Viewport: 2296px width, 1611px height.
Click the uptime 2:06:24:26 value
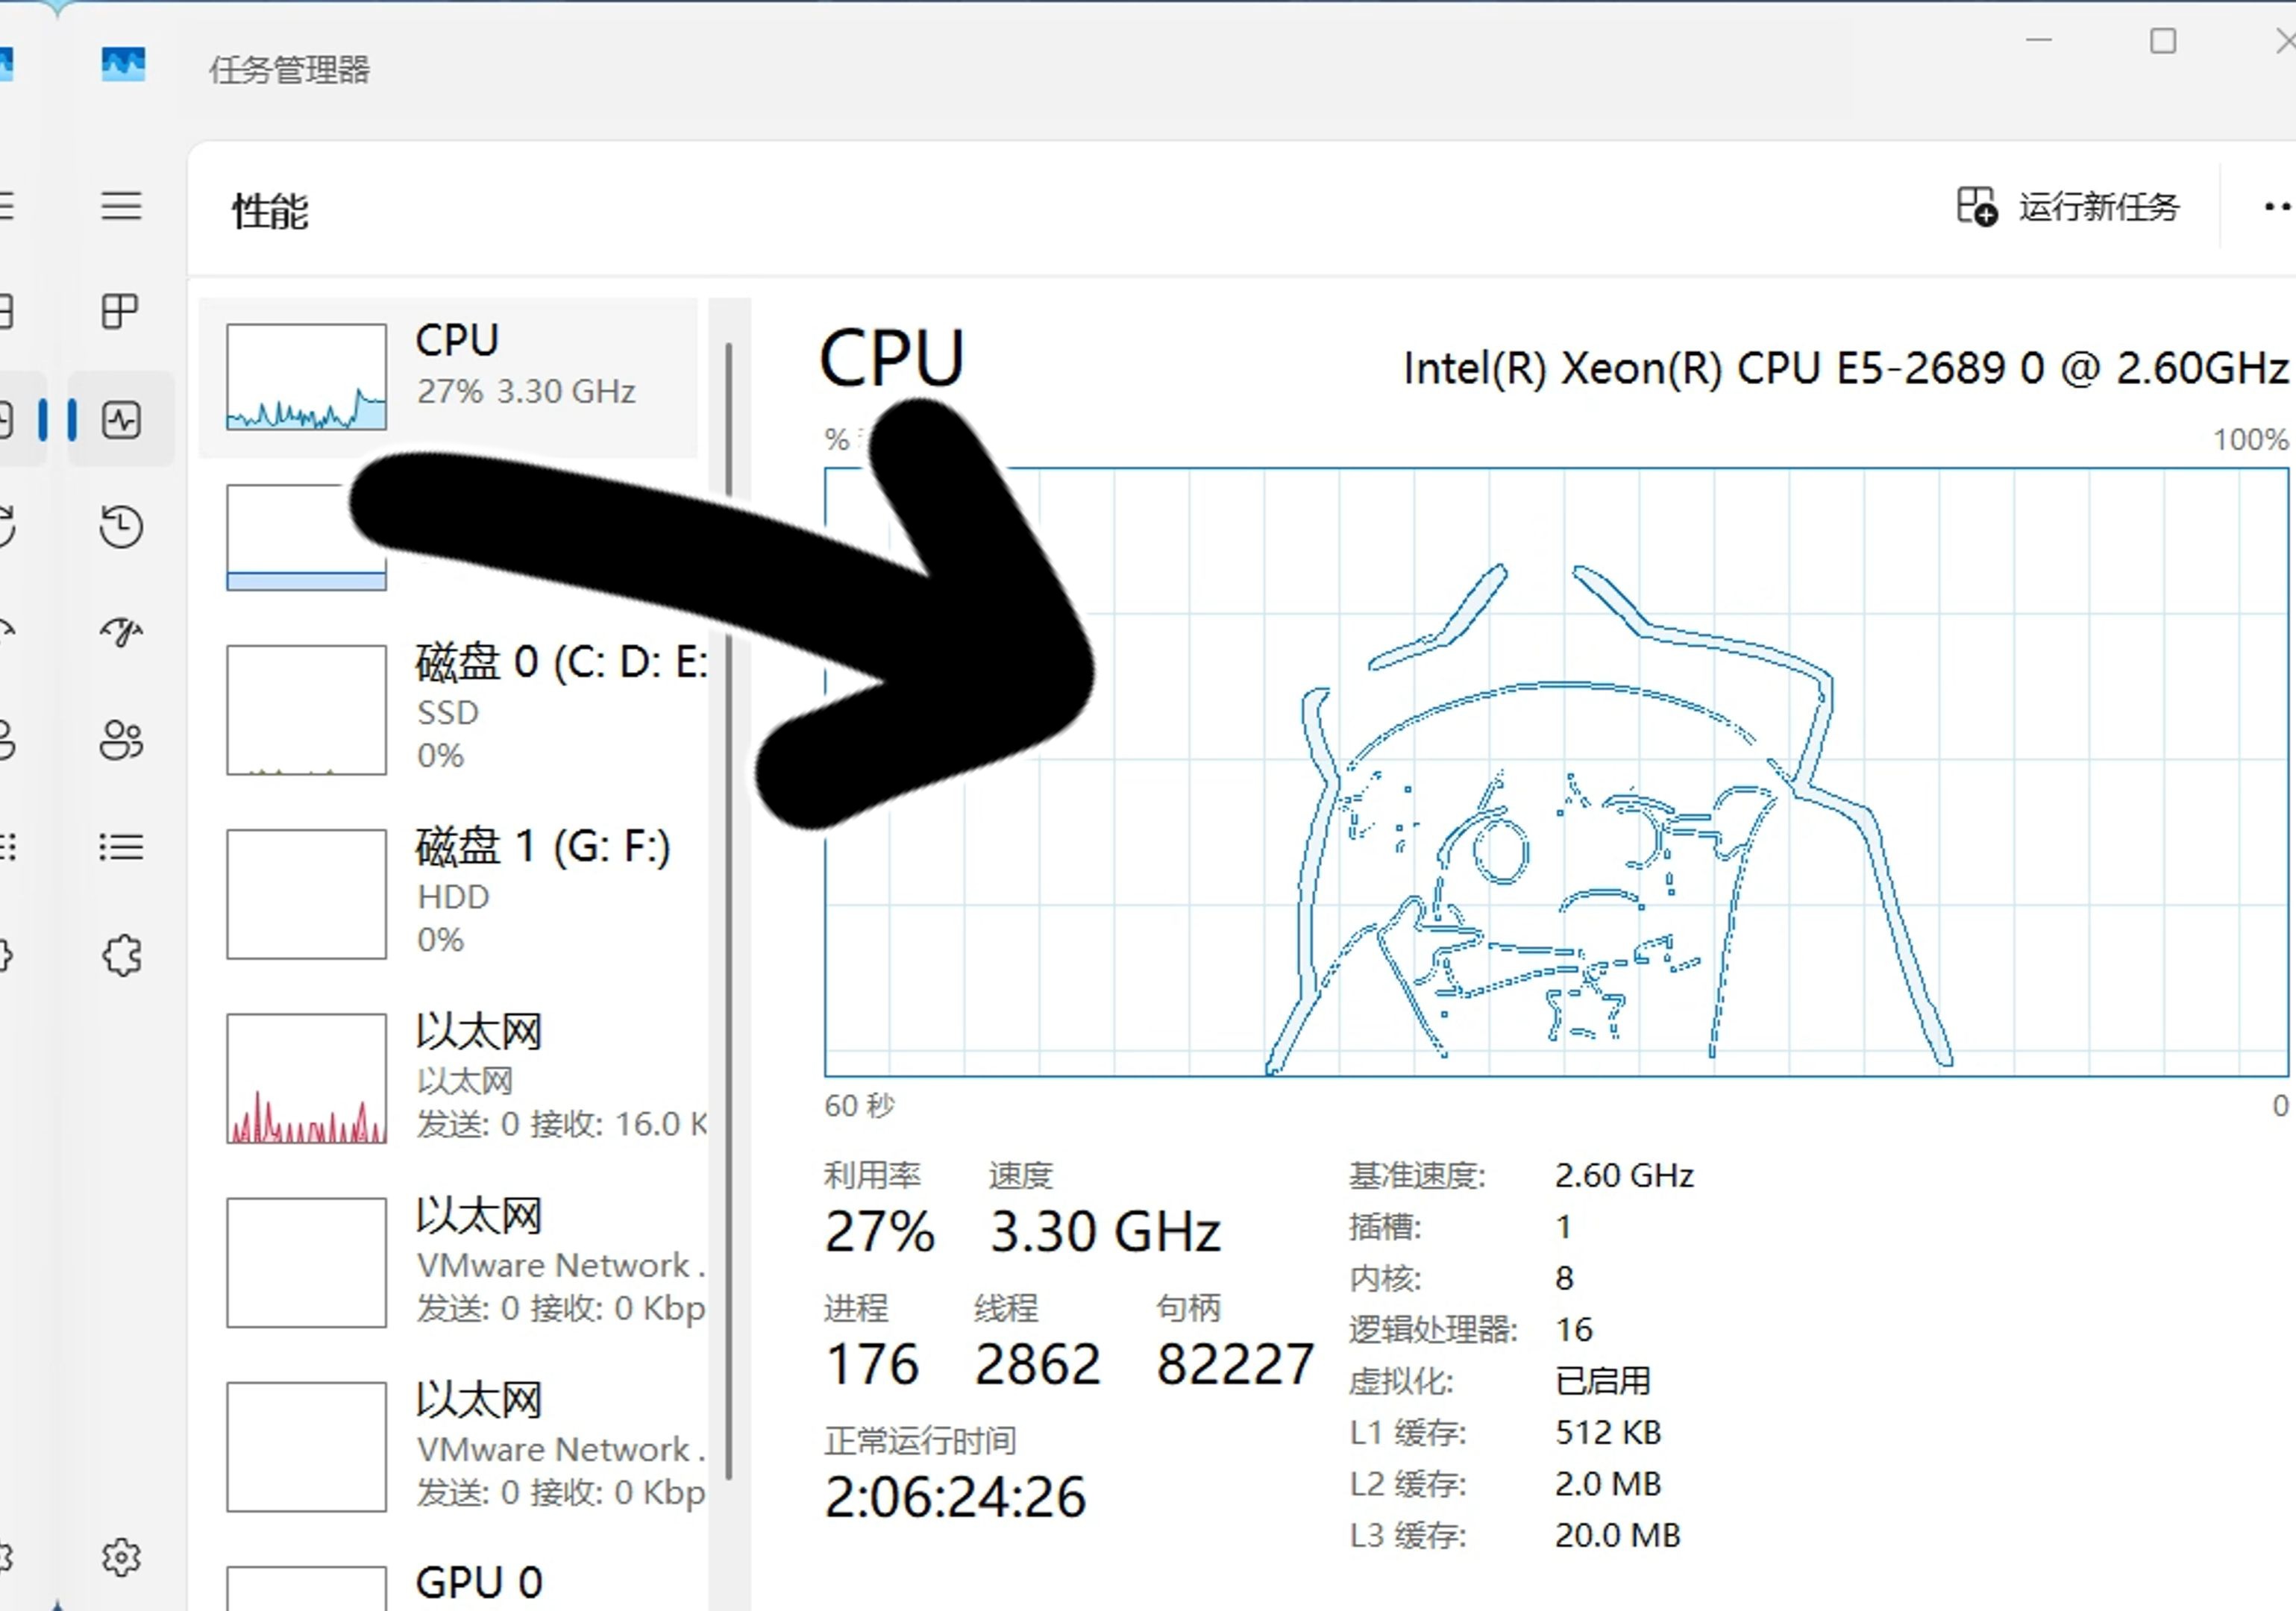pyautogui.click(x=955, y=1497)
